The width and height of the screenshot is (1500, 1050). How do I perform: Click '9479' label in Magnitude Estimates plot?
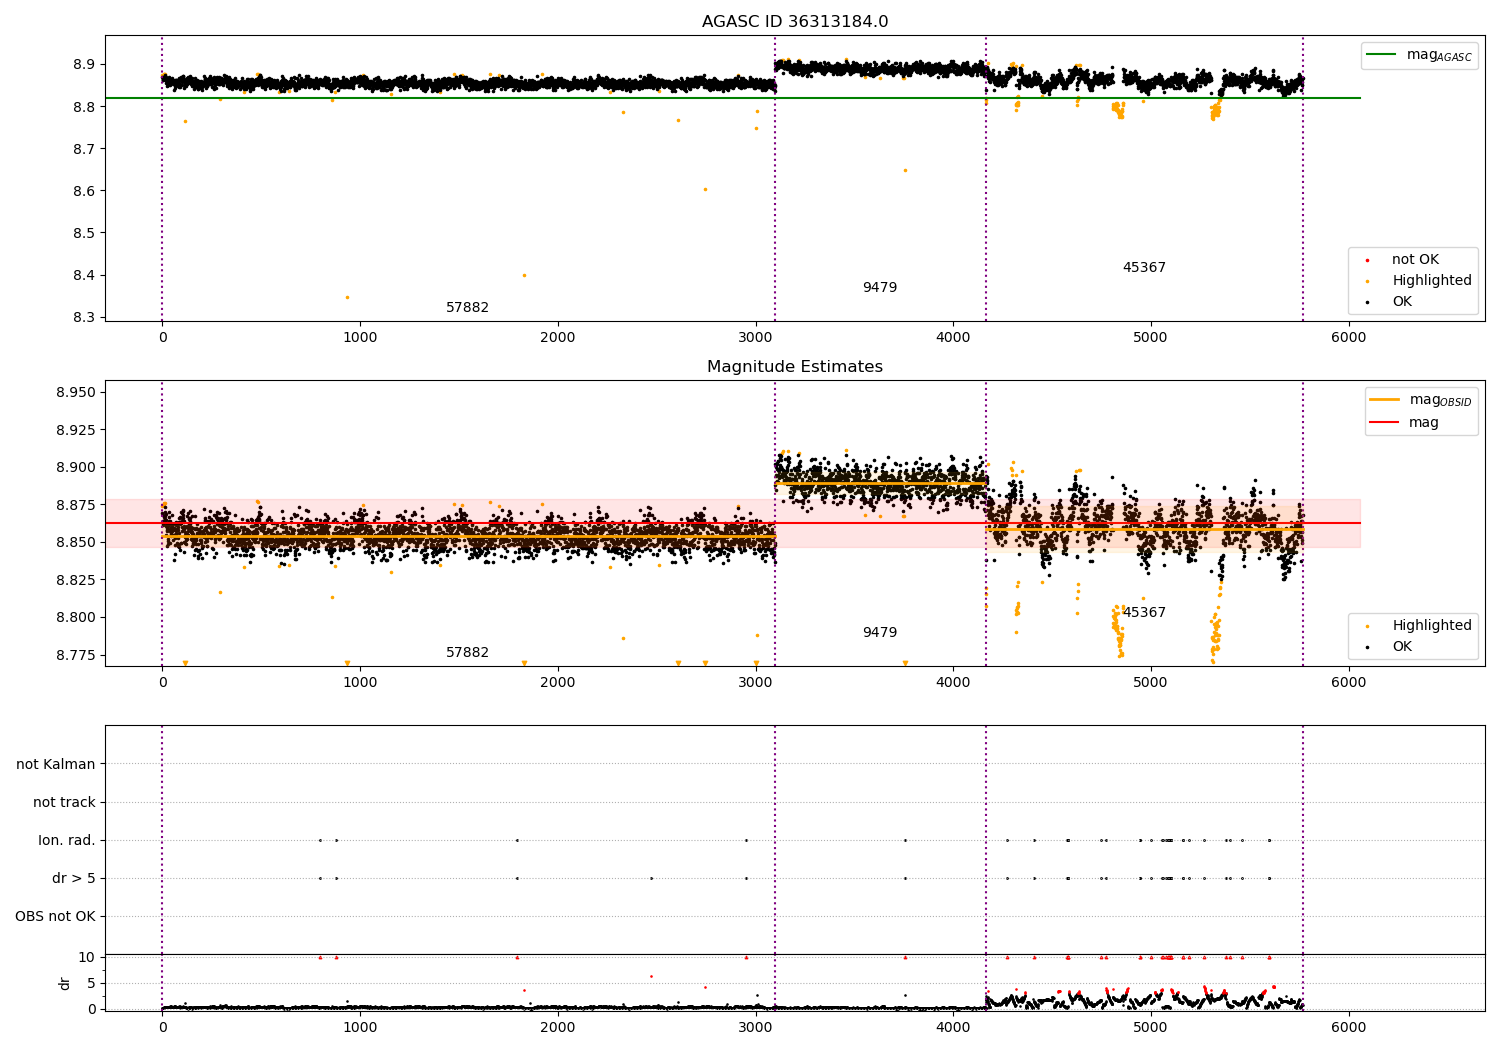(880, 633)
